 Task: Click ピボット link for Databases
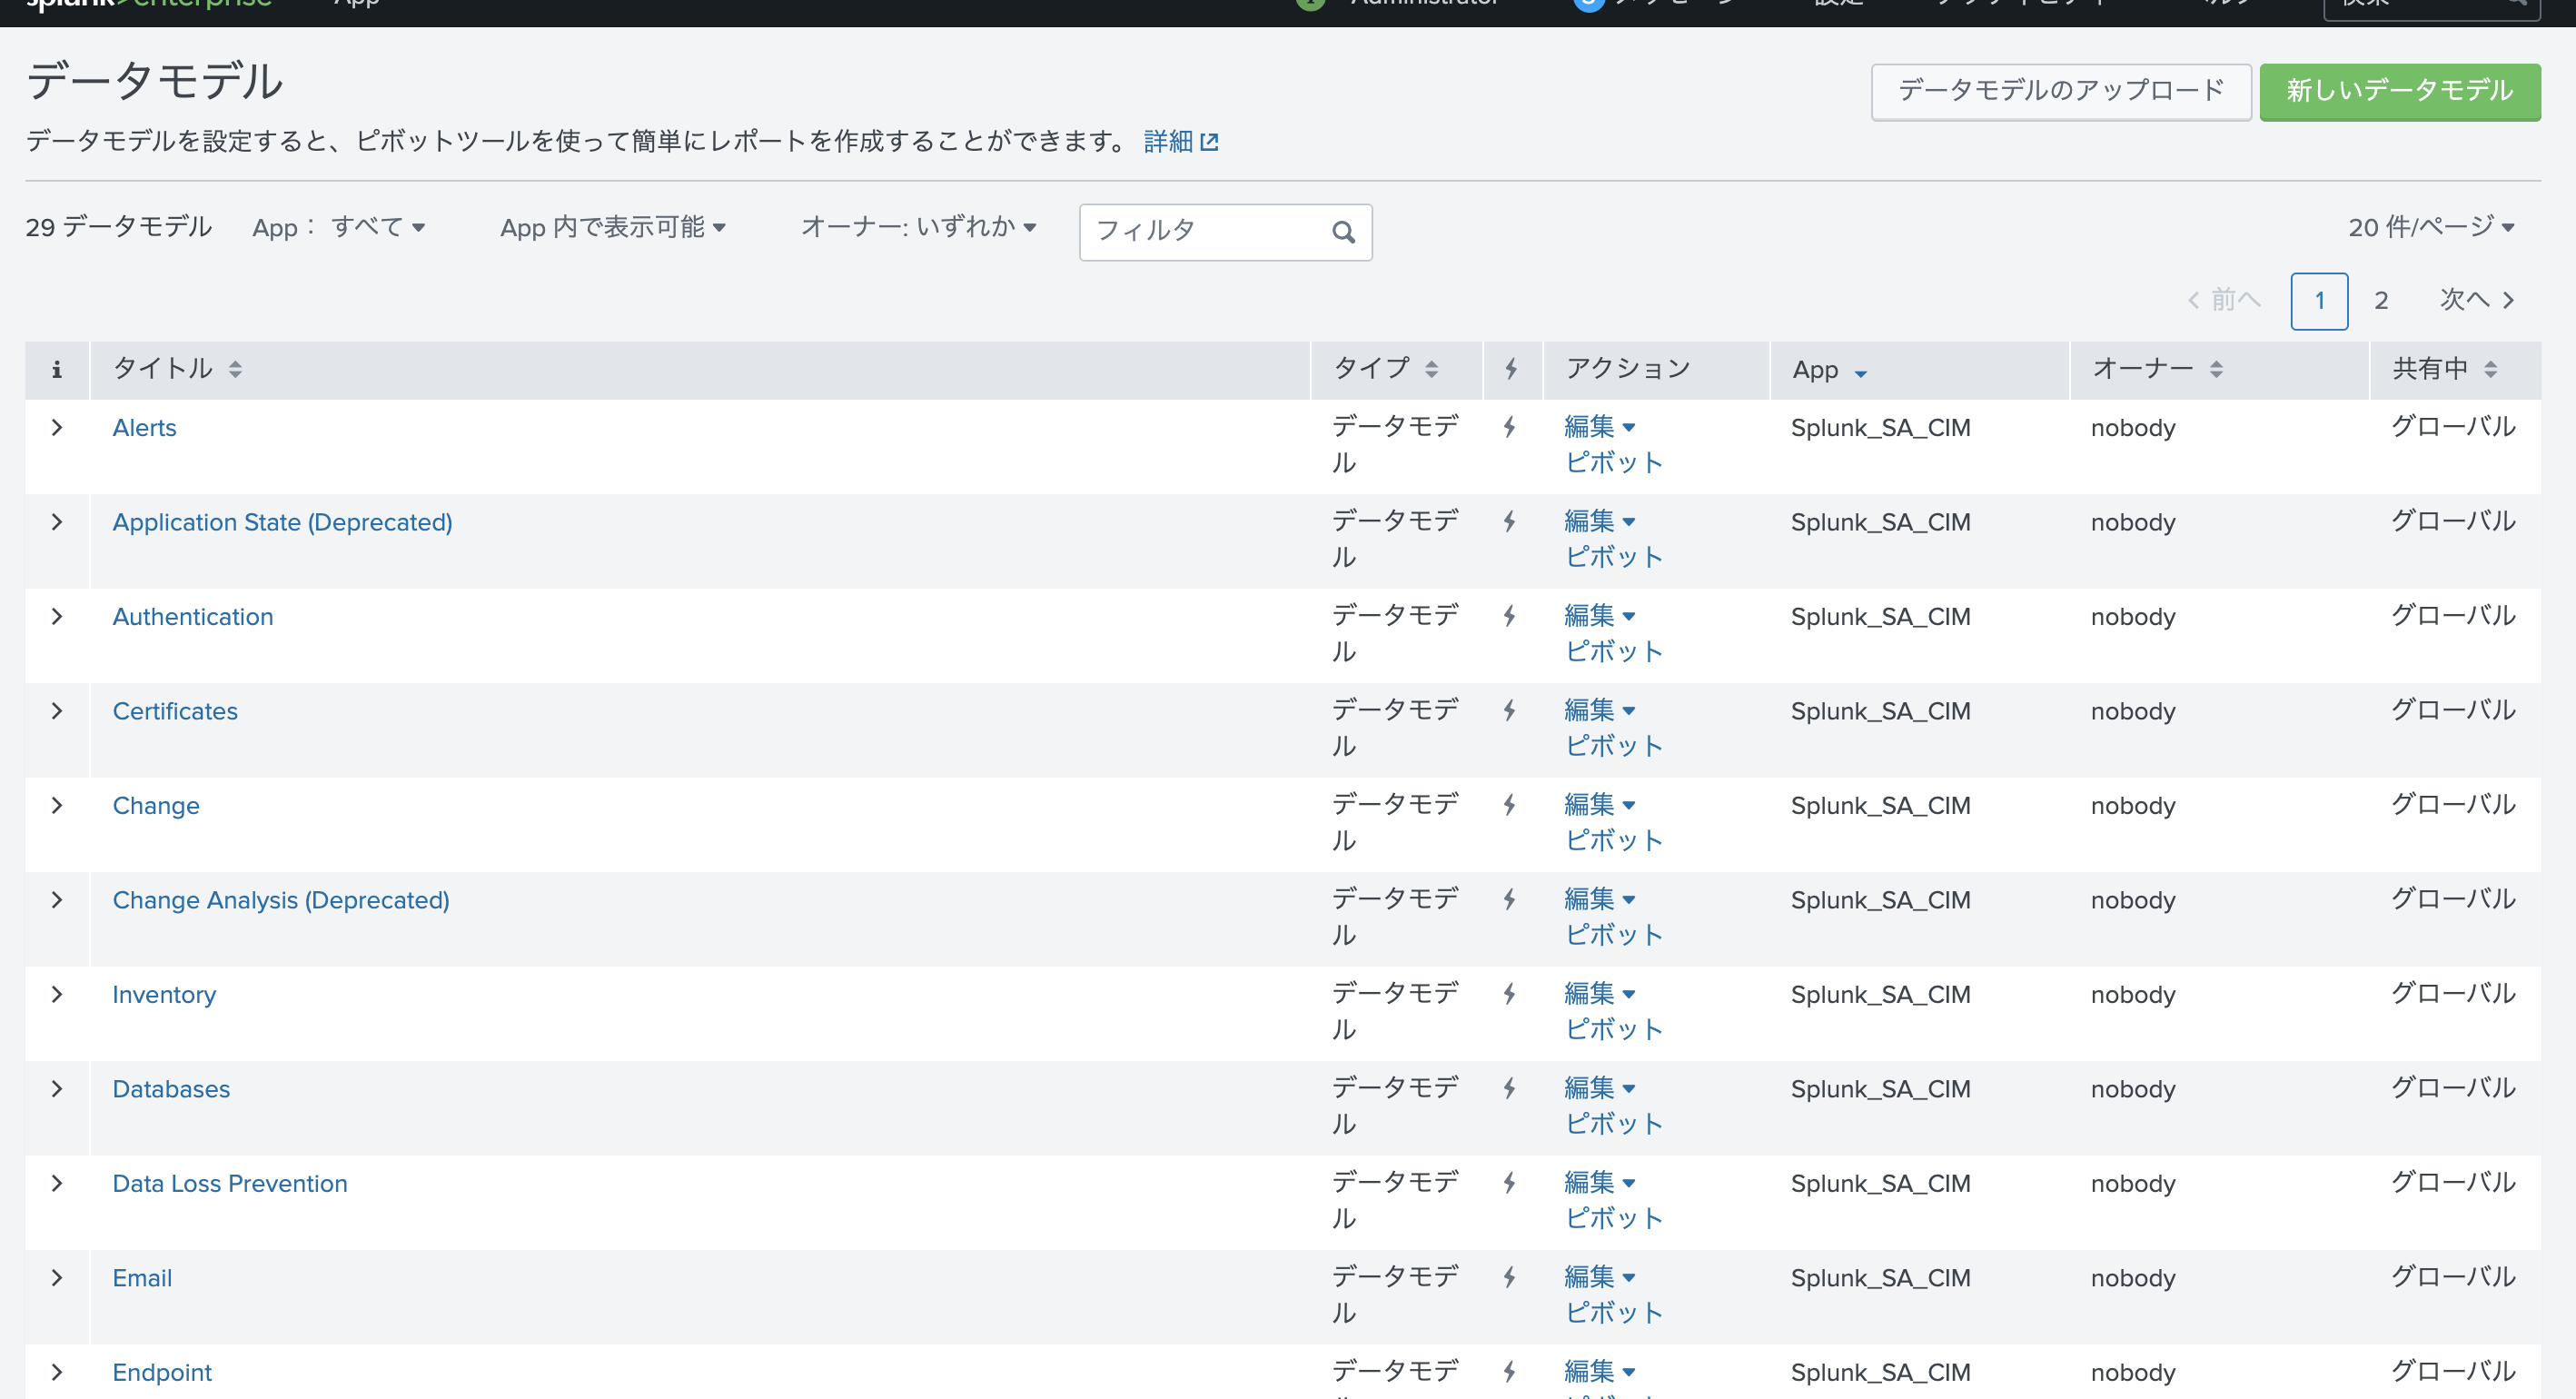click(1614, 1124)
